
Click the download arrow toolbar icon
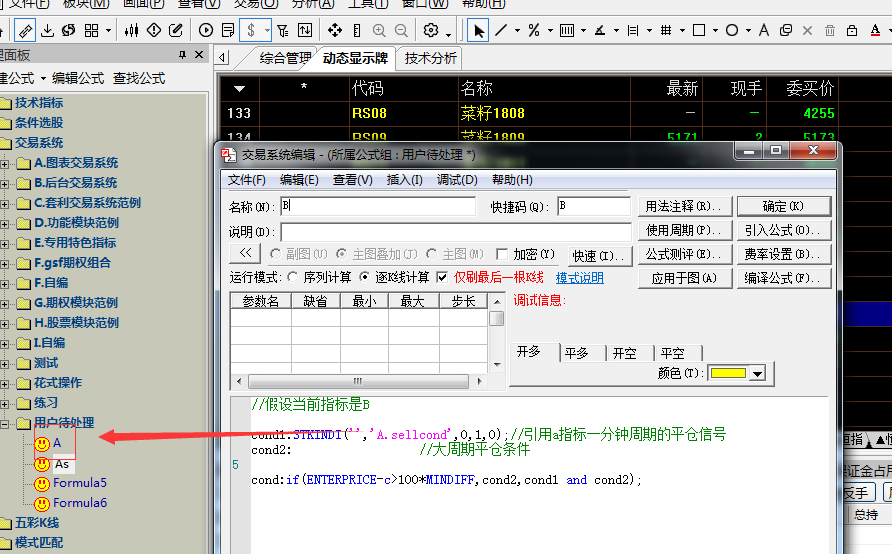[x=48, y=30]
